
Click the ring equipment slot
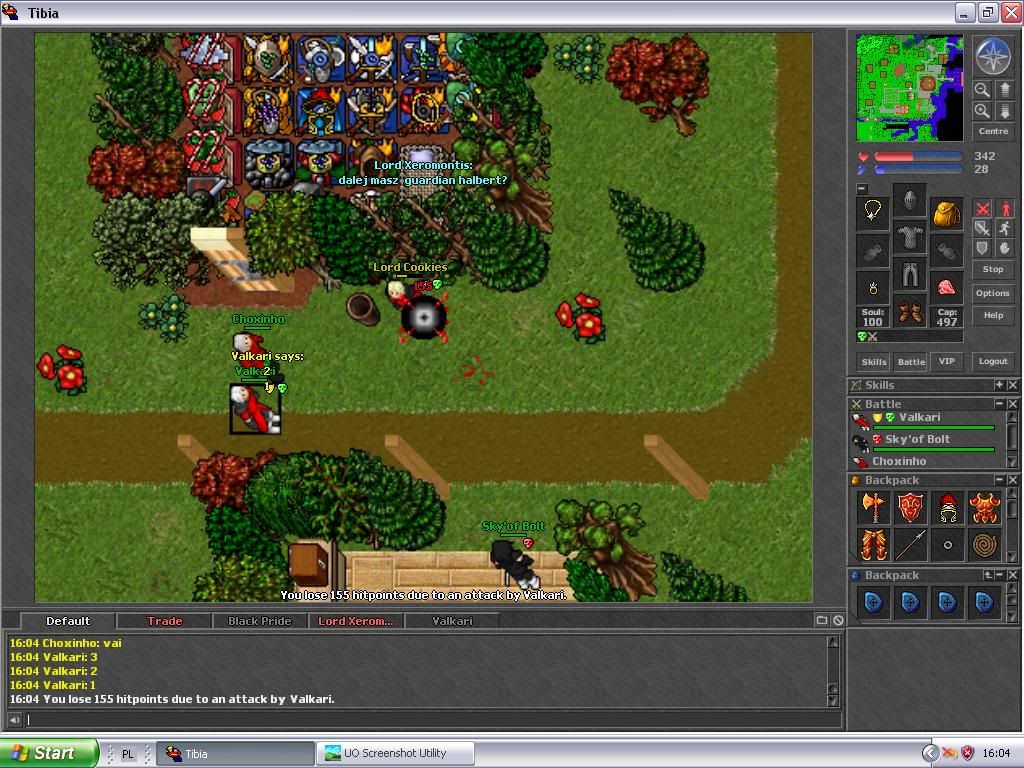pyautogui.click(x=872, y=287)
